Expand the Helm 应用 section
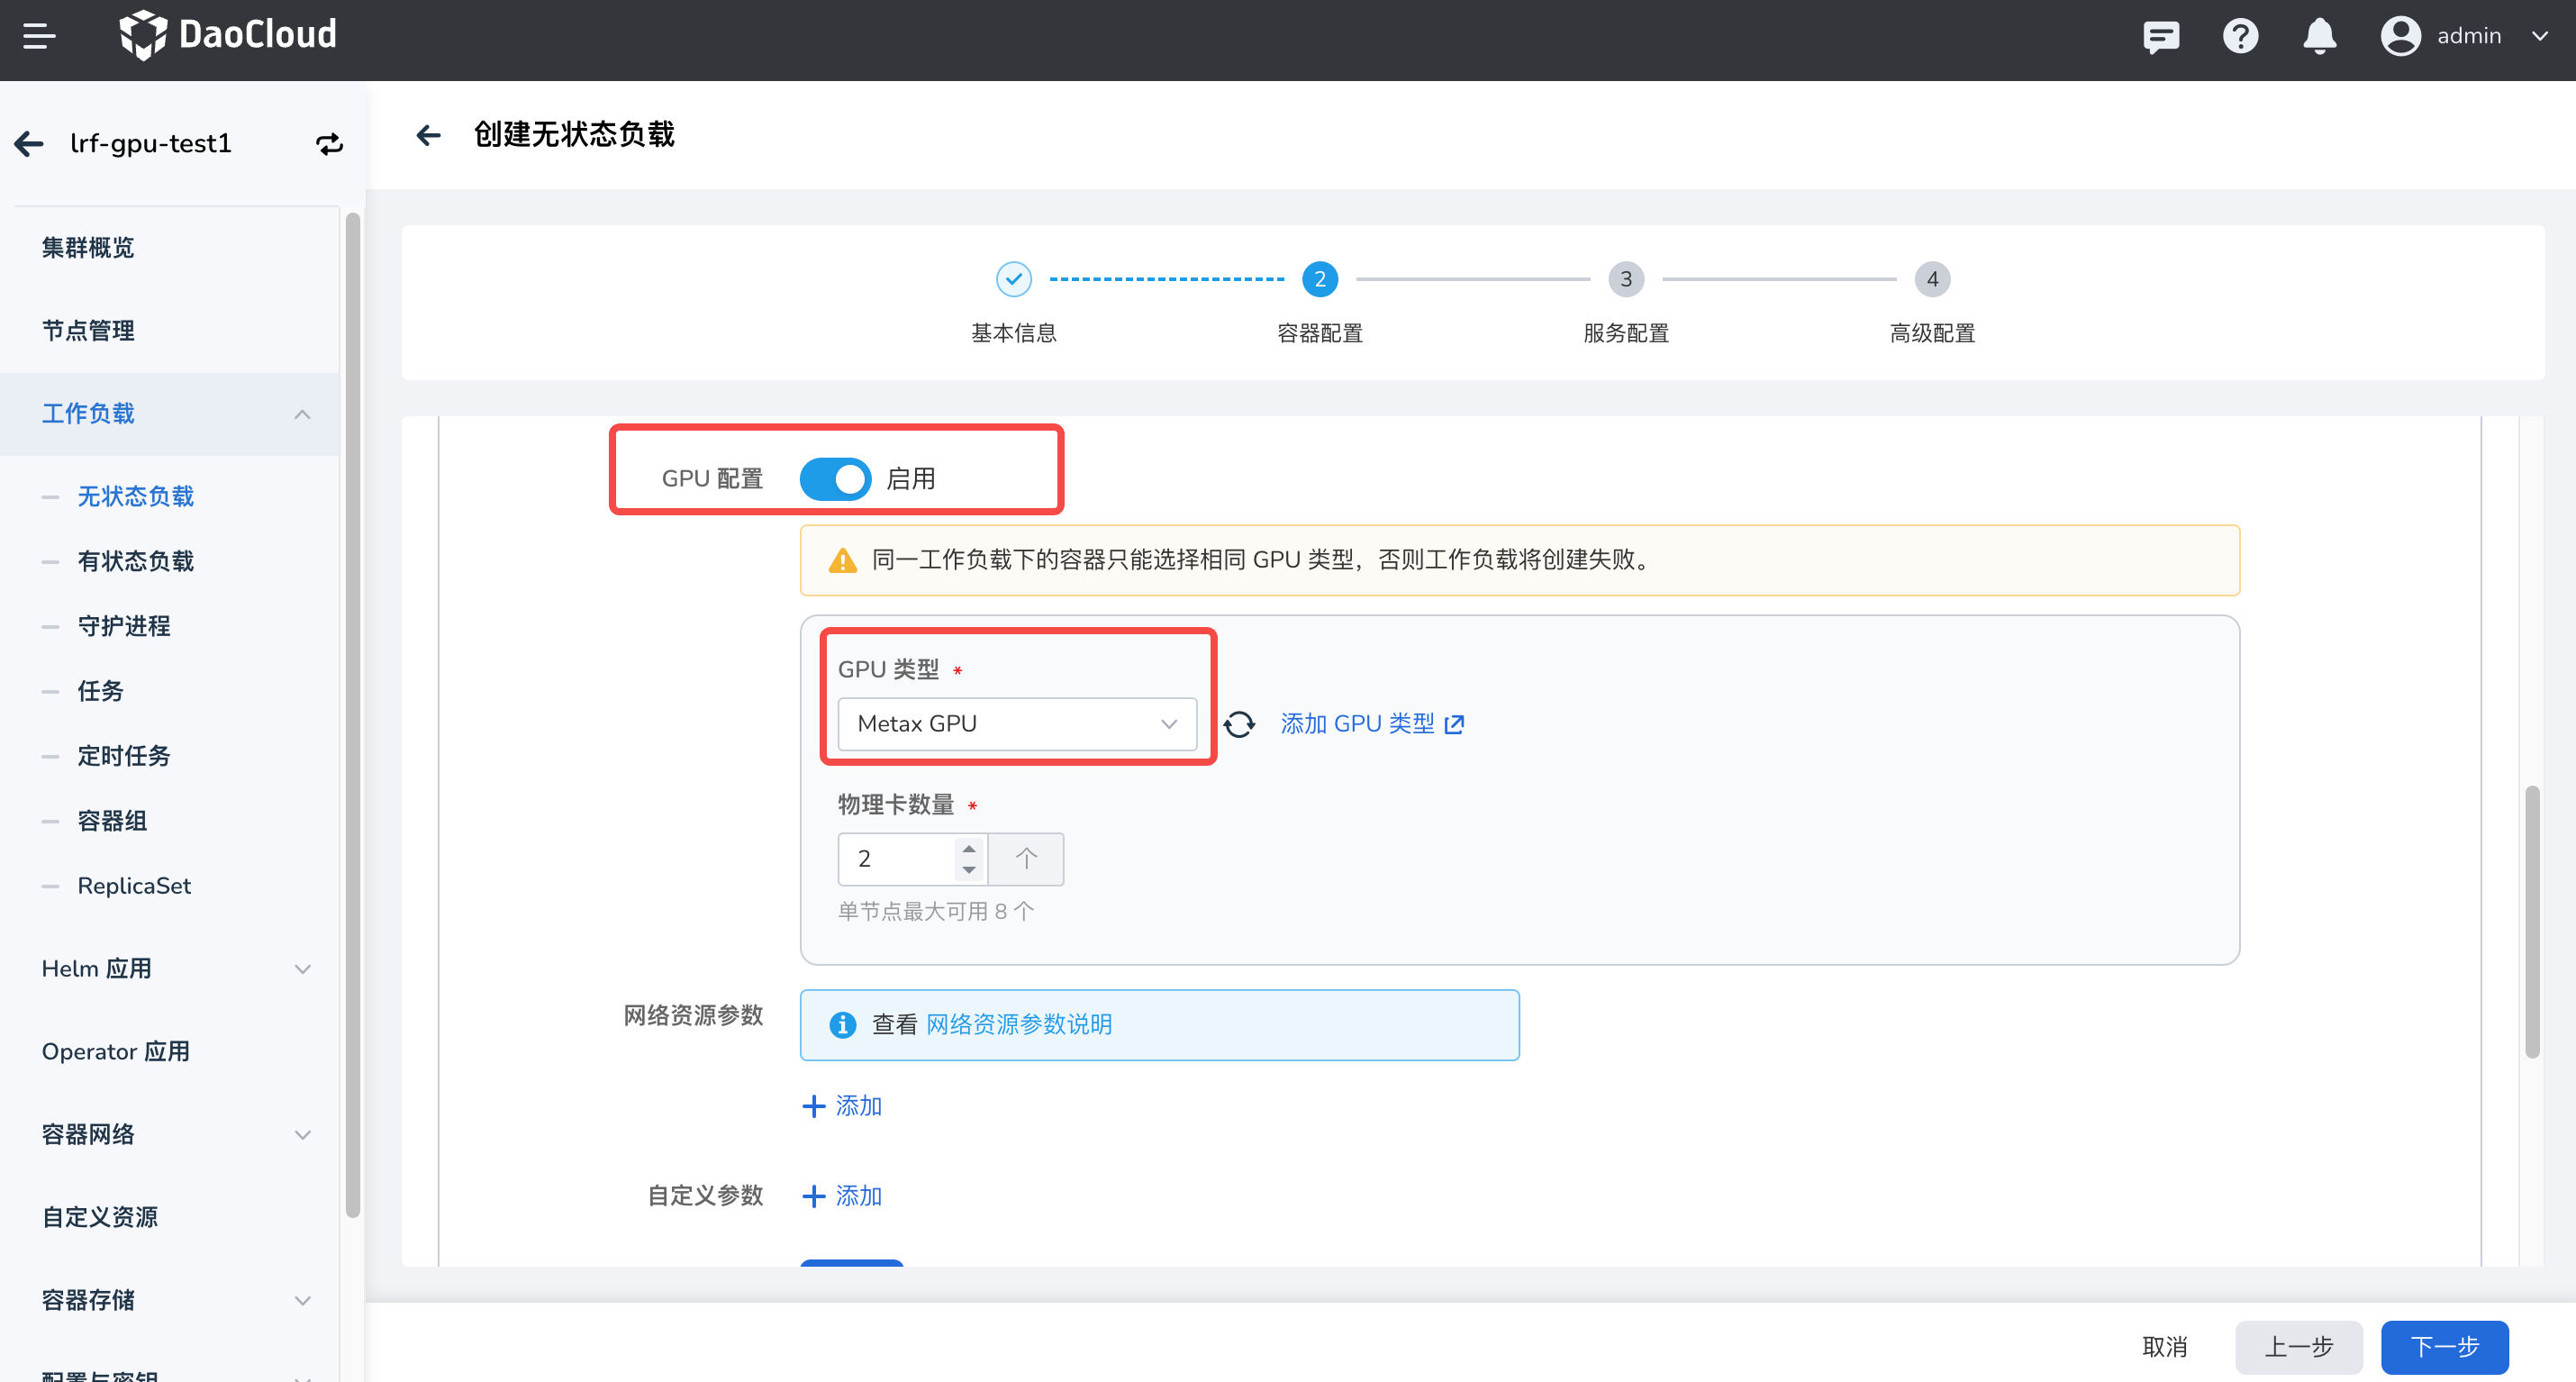Viewport: 2576px width, 1382px height. [x=302, y=968]
